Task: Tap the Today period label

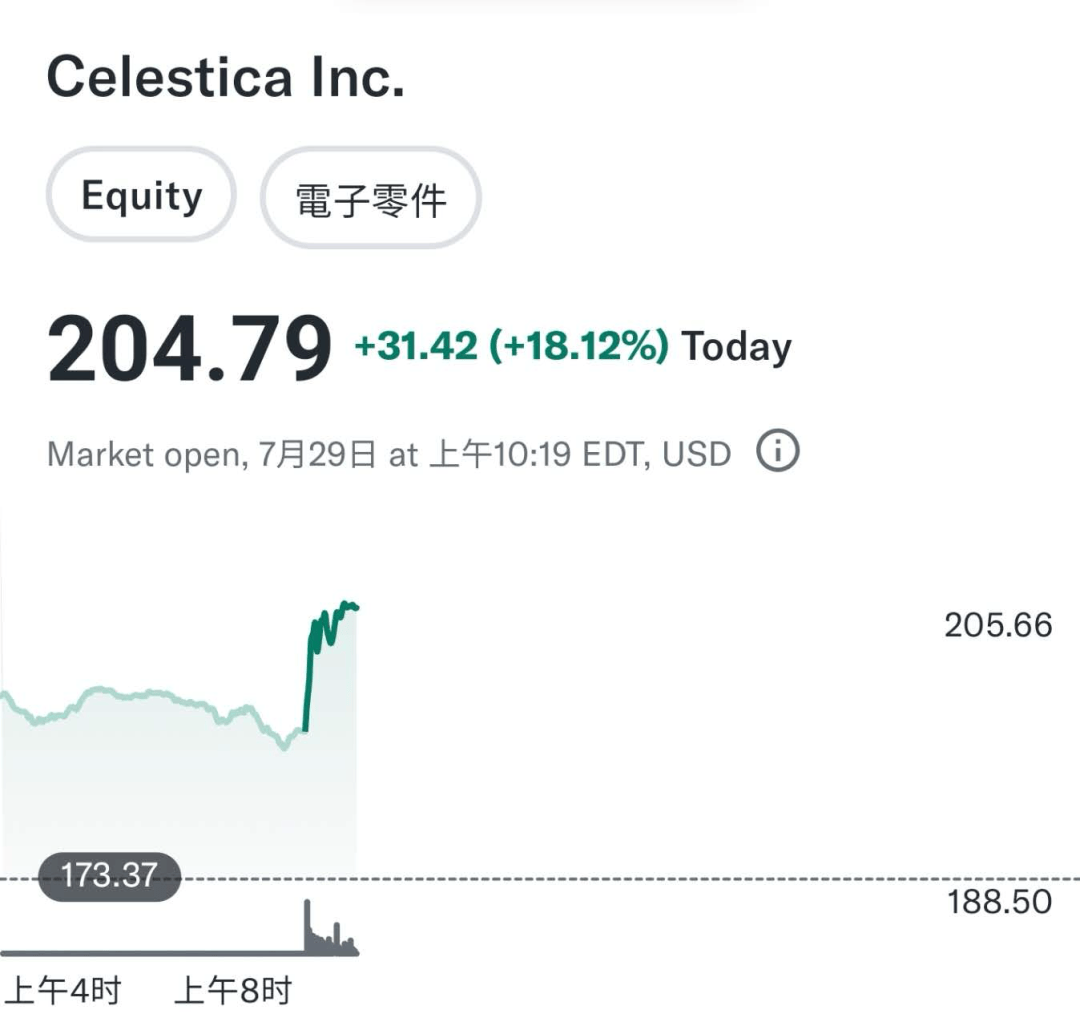Action: (736, 347)
